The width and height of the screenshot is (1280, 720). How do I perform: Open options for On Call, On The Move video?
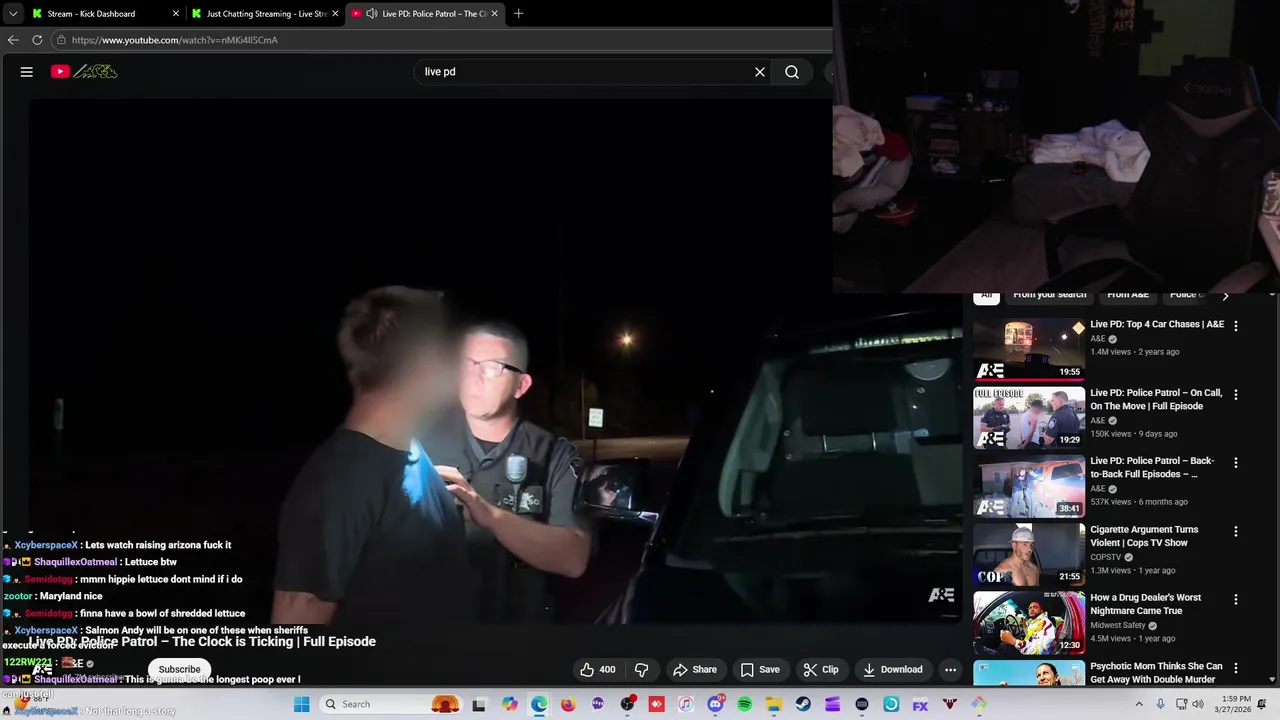point(1236,395)
